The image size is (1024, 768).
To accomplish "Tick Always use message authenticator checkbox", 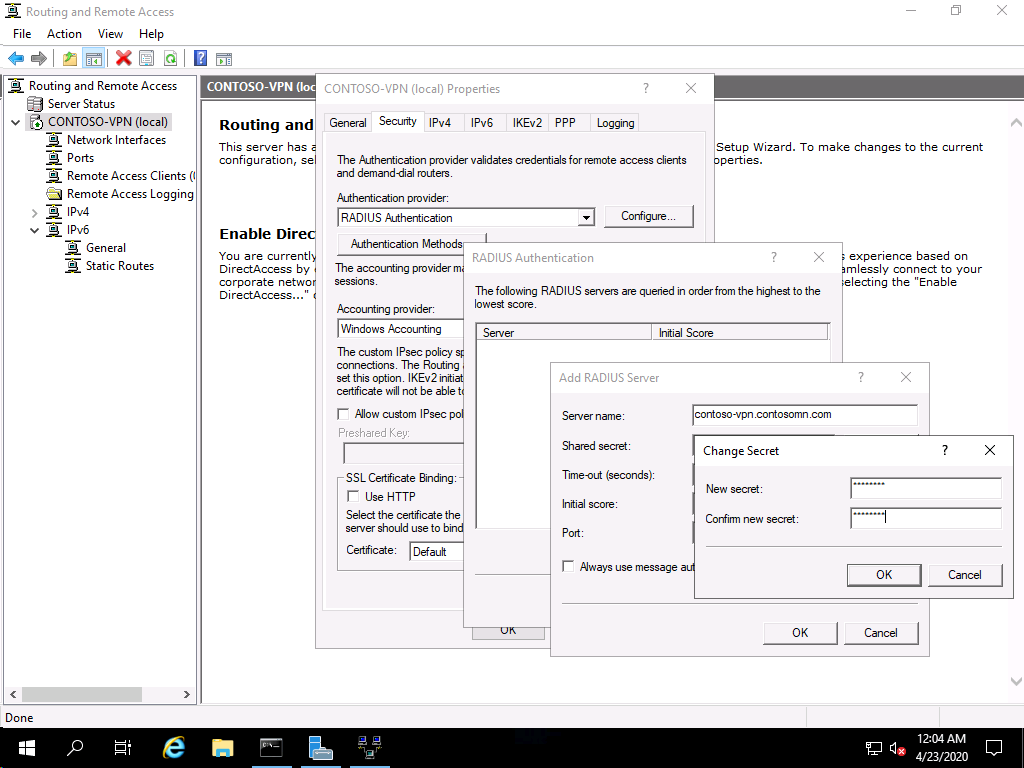I will click(x=568, y=567).
